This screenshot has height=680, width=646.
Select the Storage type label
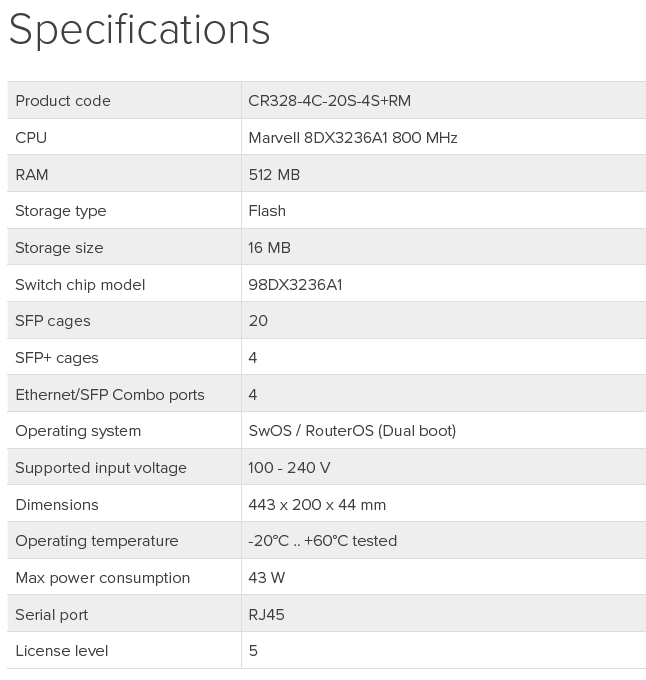[x=61, y=211]
